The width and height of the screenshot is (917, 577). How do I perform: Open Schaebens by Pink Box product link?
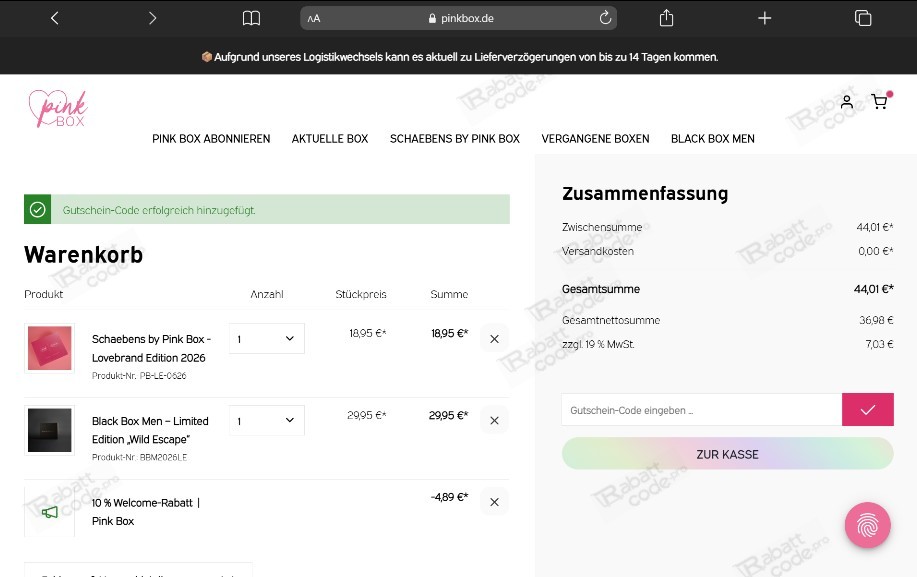[x=151, y=348]
